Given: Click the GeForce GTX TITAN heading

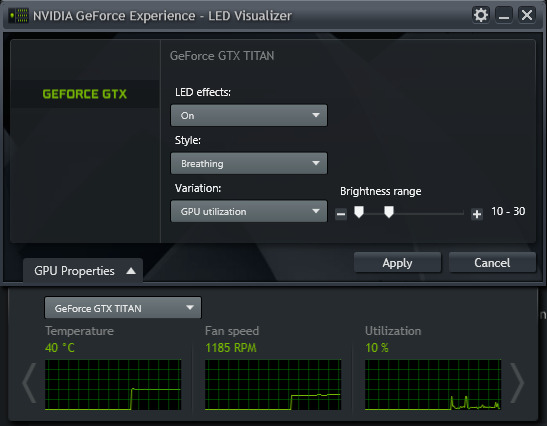Looking at the screenshot, I should [x=222, y=56].
